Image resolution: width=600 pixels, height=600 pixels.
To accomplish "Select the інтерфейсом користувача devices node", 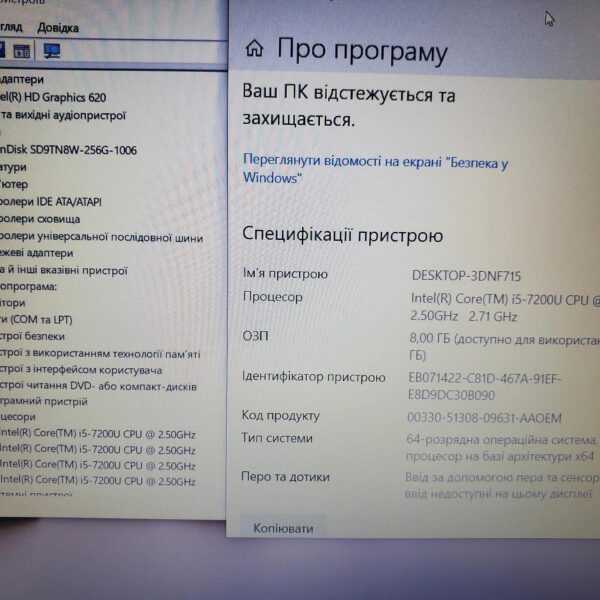I will coord(81,370).
